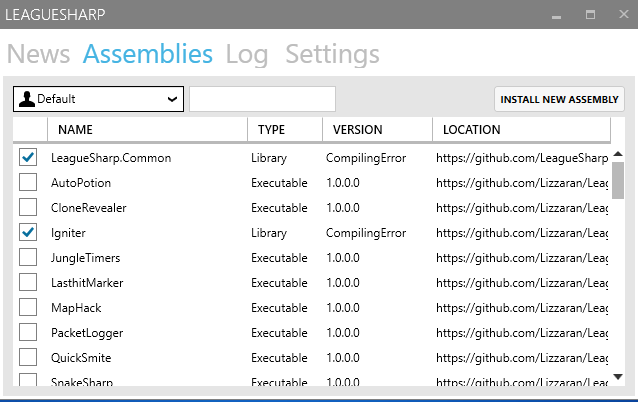Screen dimensions: 638x402
Task: Click Install New Assembly button
Action: (x=559, y=99)
